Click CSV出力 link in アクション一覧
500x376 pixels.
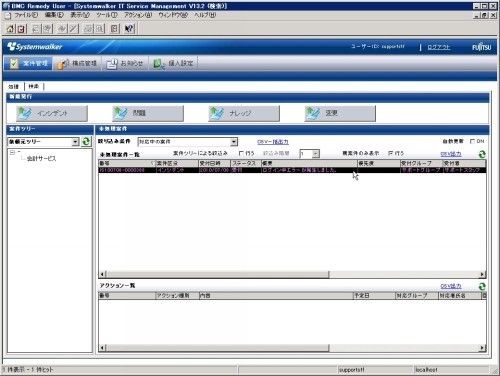451,286
